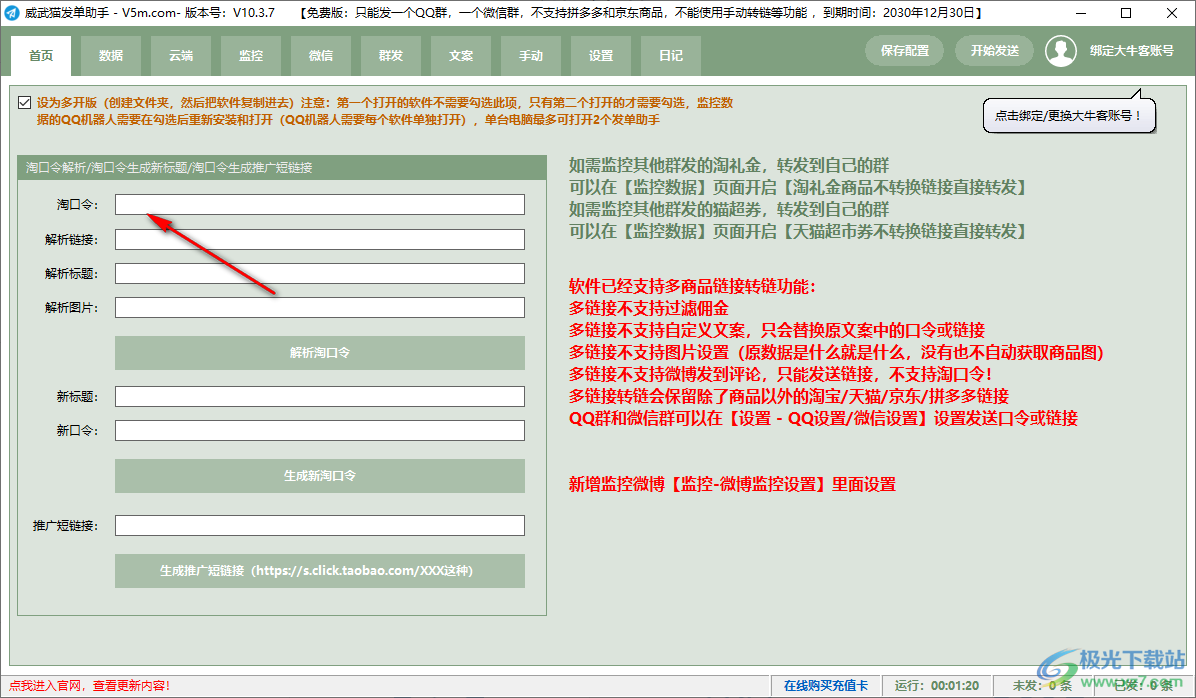Click the 软件已经支持多商品链接转链功能 text
Image resolution: width=1196 pixels, height=698 pixels.
click(692, 287)
